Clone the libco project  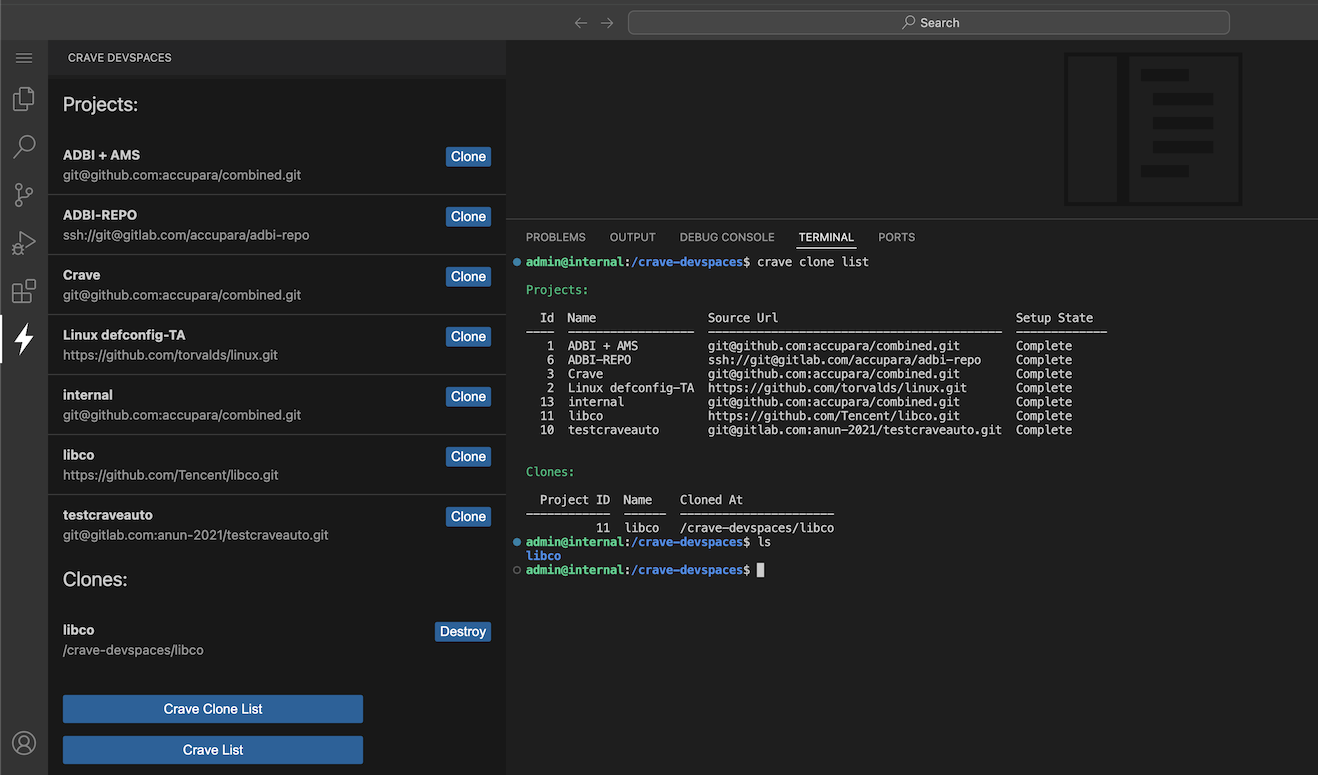(468, 456)
